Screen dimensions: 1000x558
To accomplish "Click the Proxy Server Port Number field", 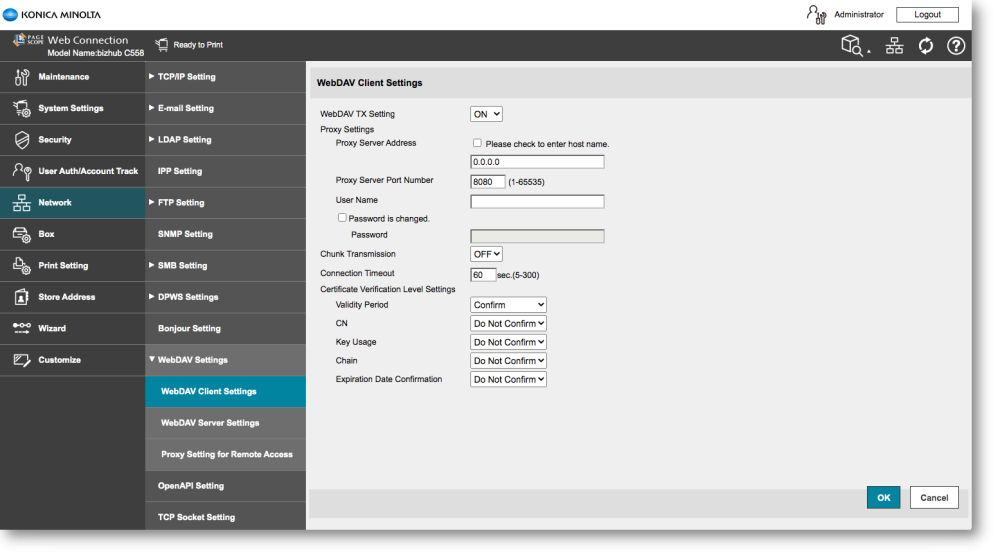I will 487,182.
